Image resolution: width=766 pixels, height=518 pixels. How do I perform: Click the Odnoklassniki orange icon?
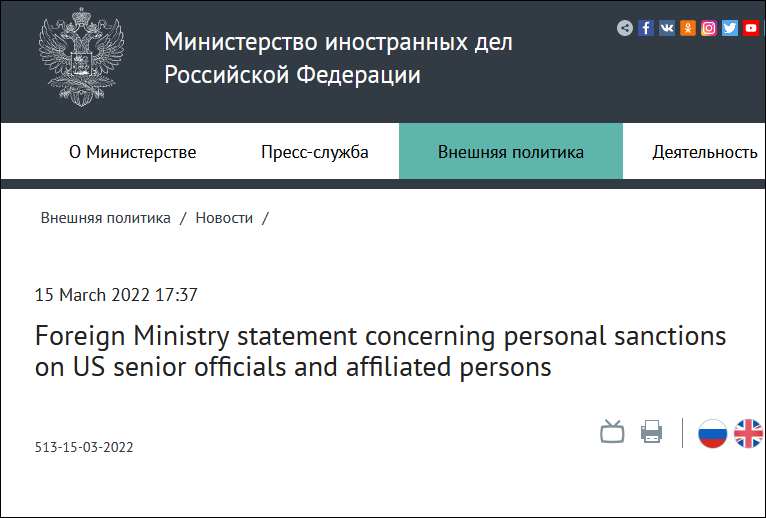pyautogui.click(x=688, y=28)
